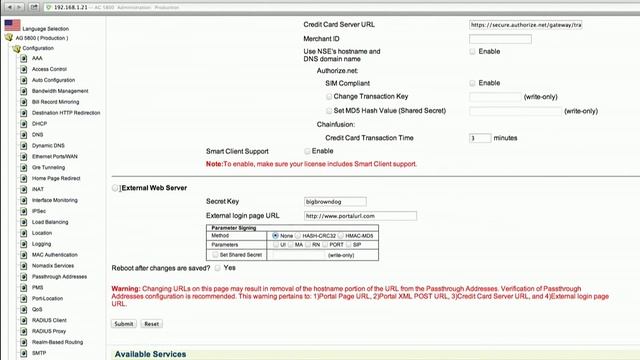Check the UI parameter box
640x360 pixels.
point(276,244)
